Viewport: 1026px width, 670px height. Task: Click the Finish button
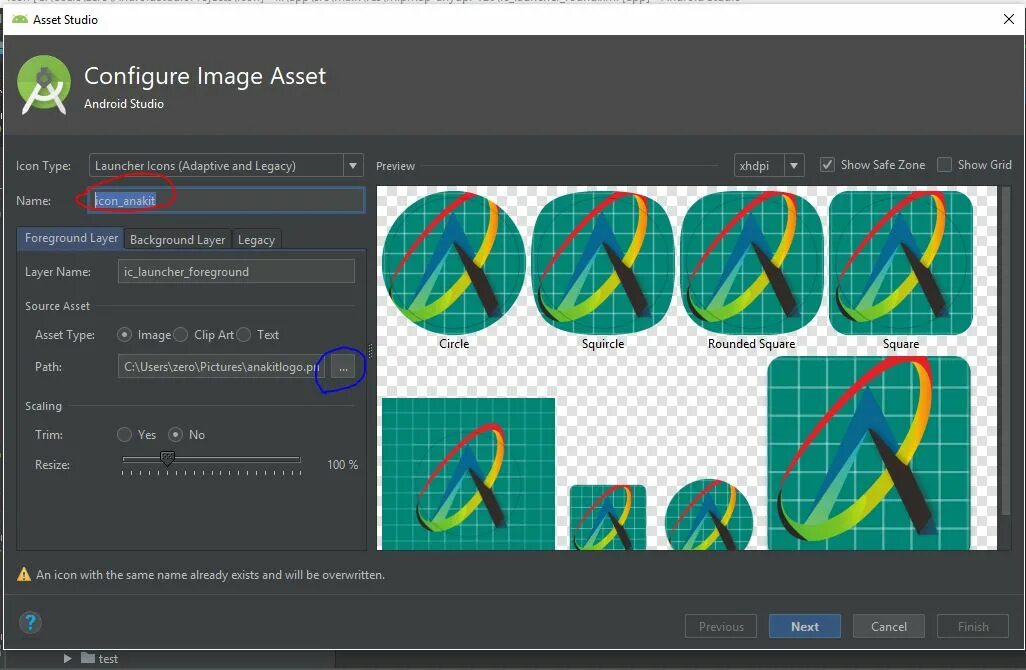click(x=973, y=626)
